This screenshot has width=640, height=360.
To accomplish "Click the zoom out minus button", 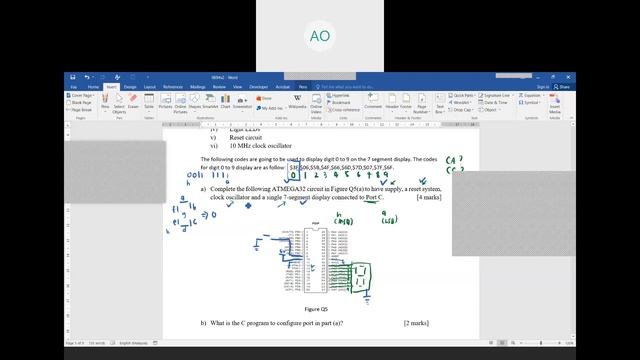I will (x=522, y=343).
